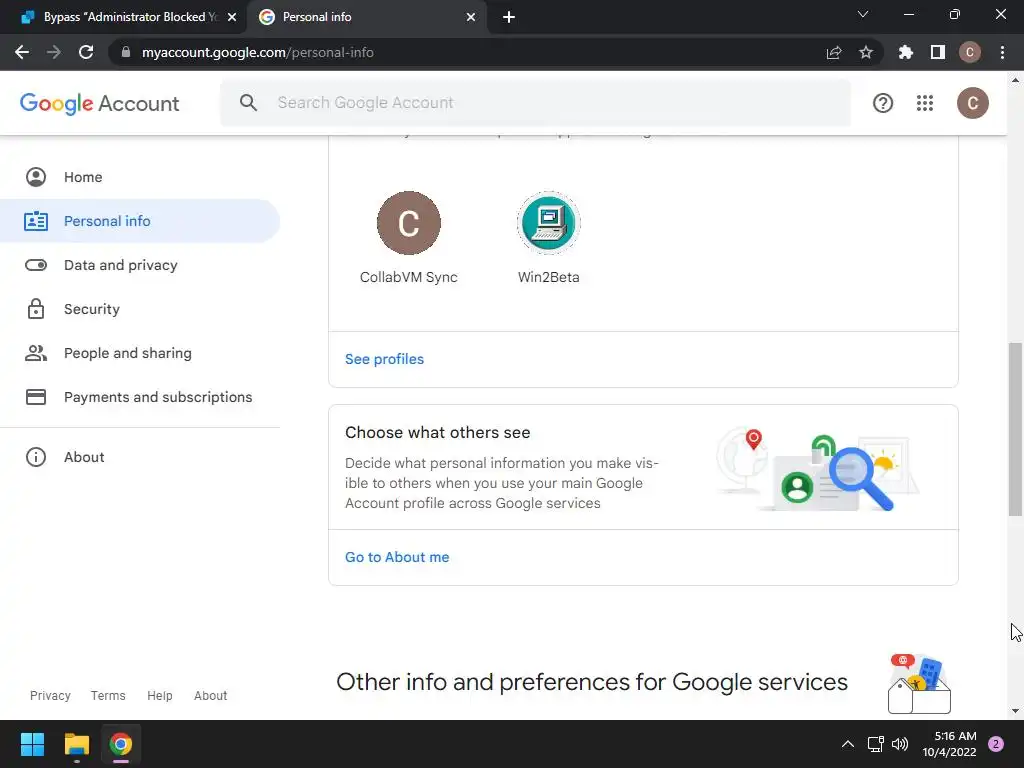Follow the Go to About me link
1024x768 pixels.
(397, 557)
